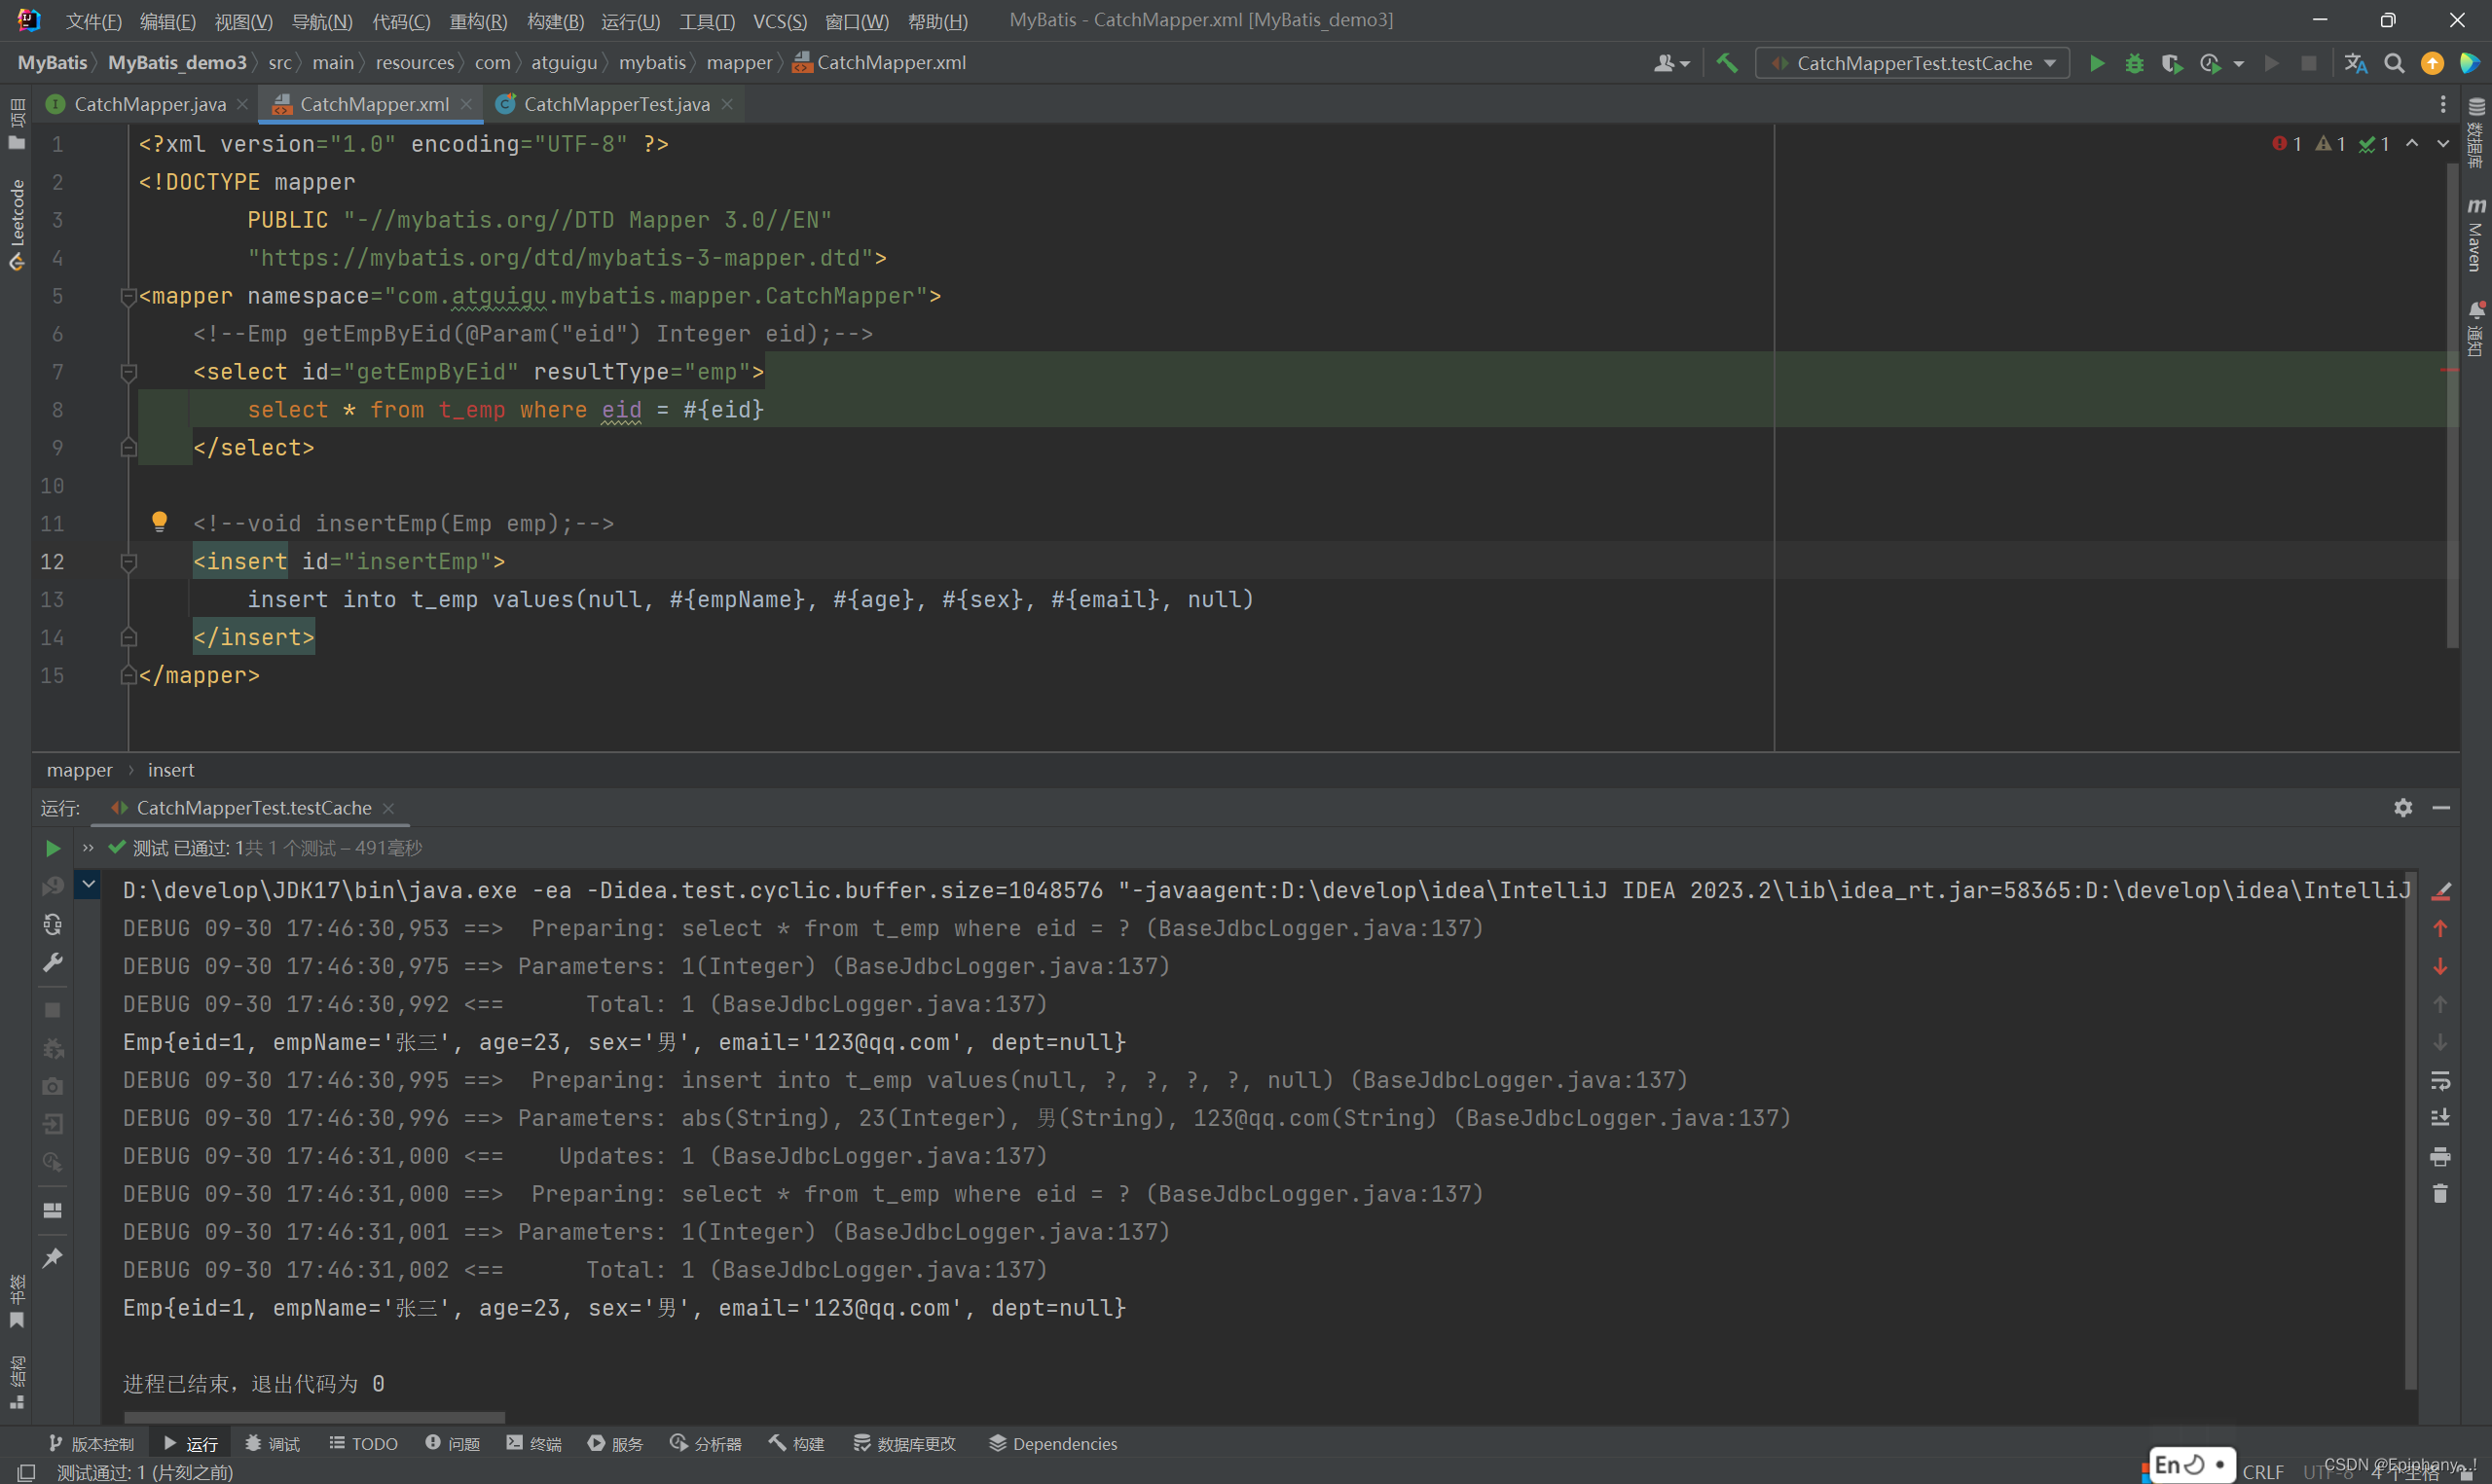Pin the current run tab
2492x1484 pixels.
53,1257
